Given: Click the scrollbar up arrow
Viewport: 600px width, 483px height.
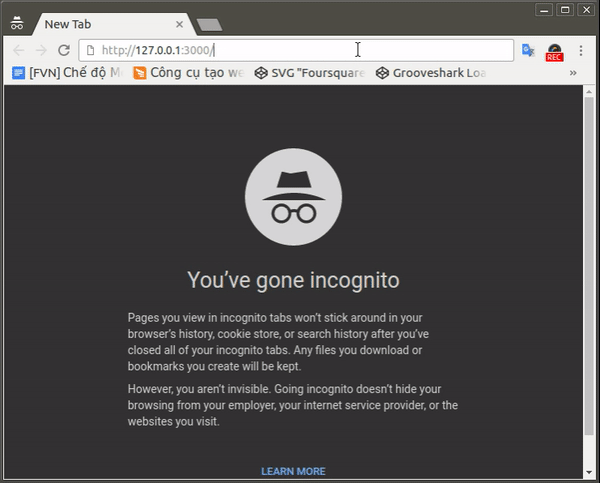Looking at the screenshot, I should [589, 91].
